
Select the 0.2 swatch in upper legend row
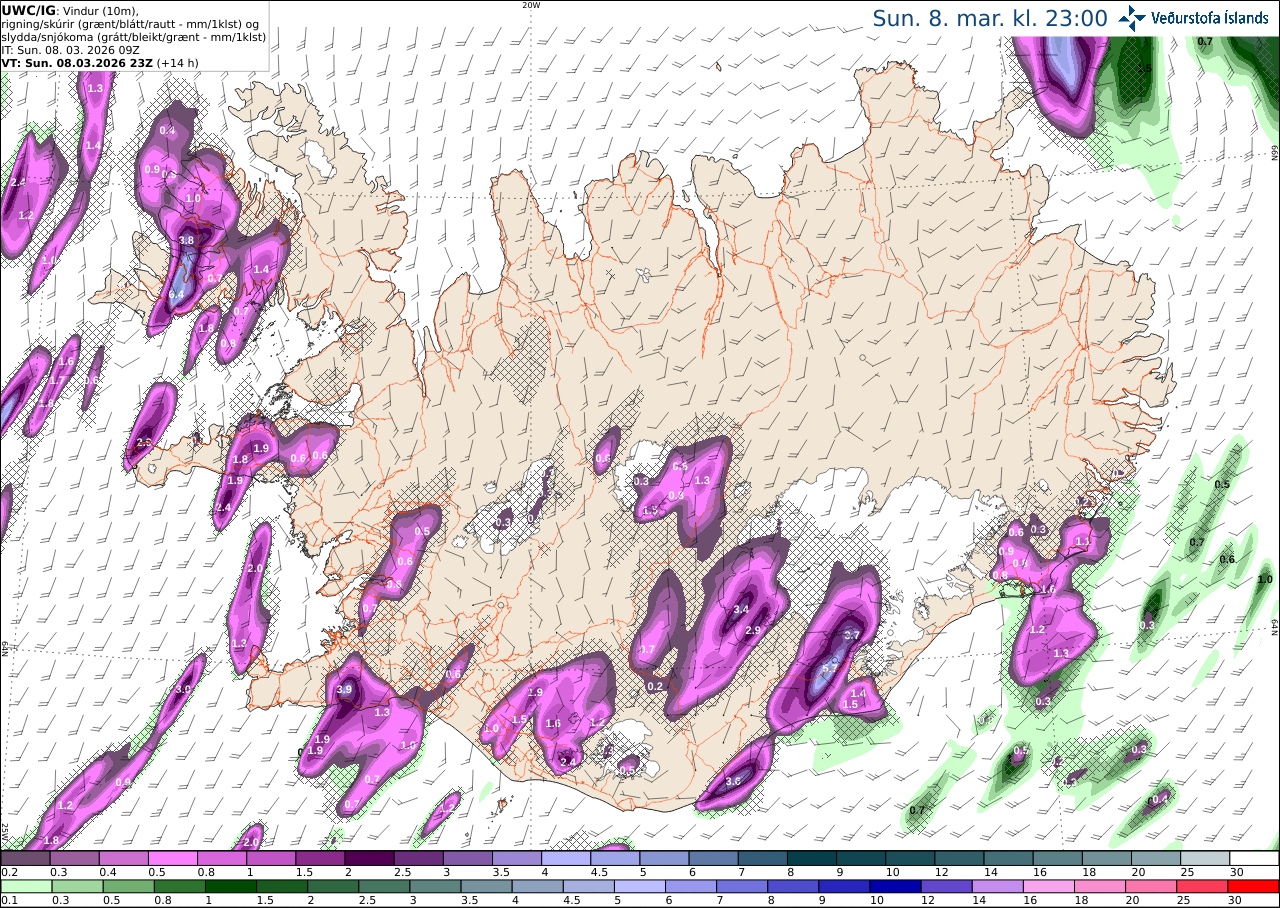25,858
